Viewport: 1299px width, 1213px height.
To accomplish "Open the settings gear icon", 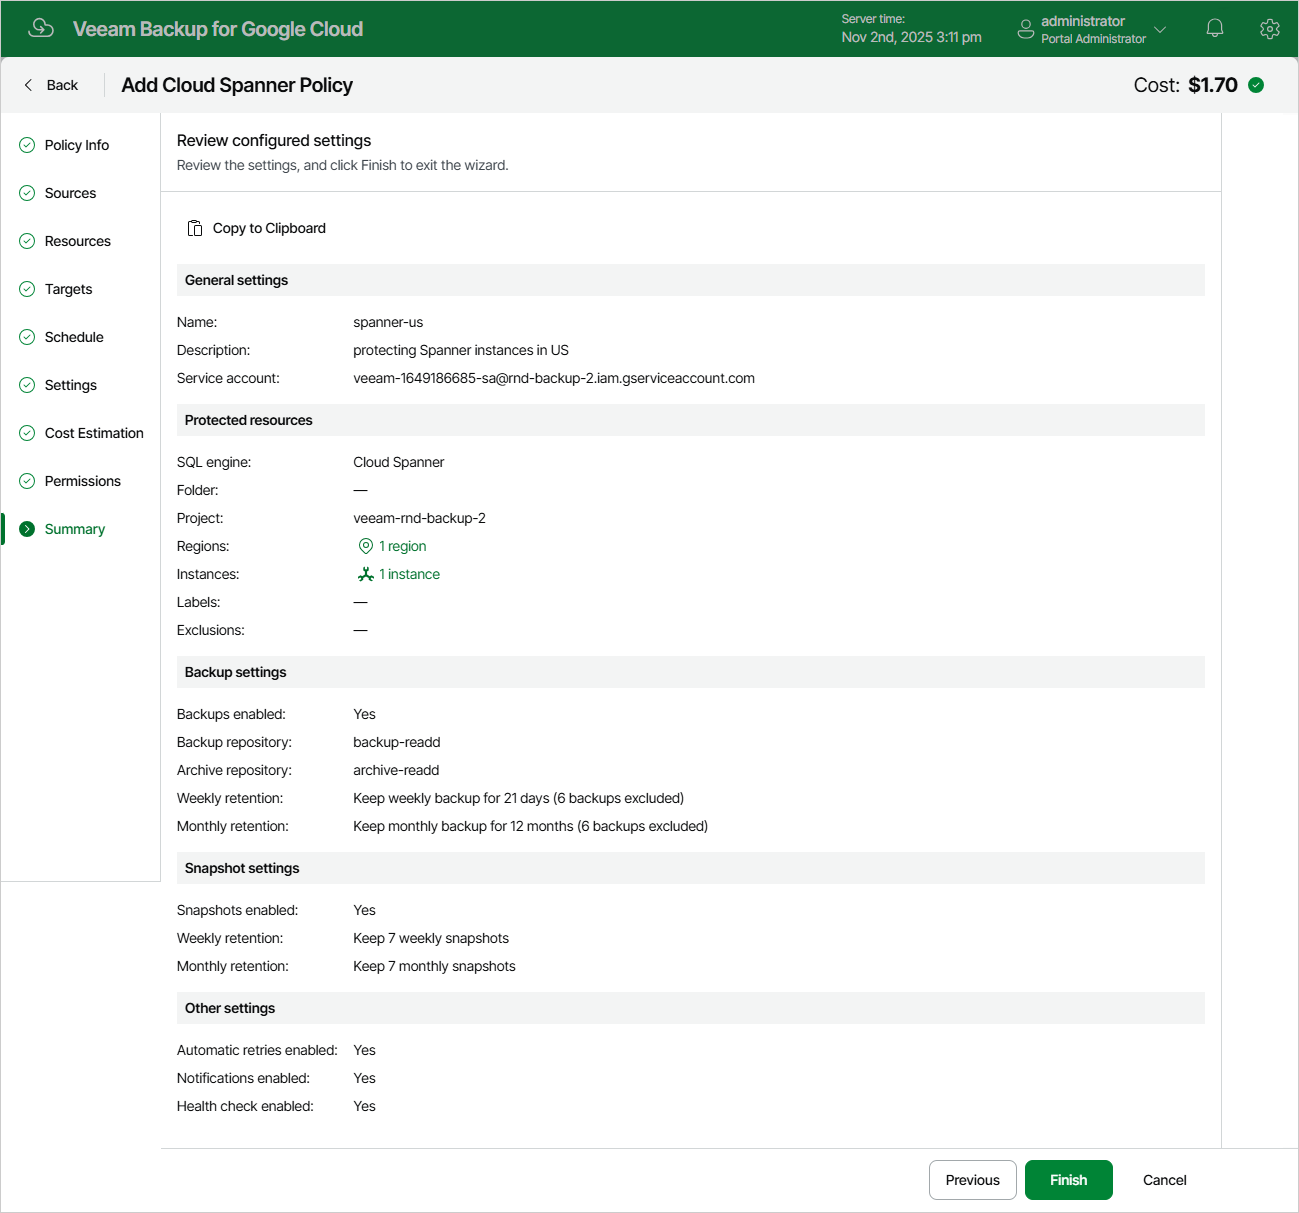I will 1270,29.
